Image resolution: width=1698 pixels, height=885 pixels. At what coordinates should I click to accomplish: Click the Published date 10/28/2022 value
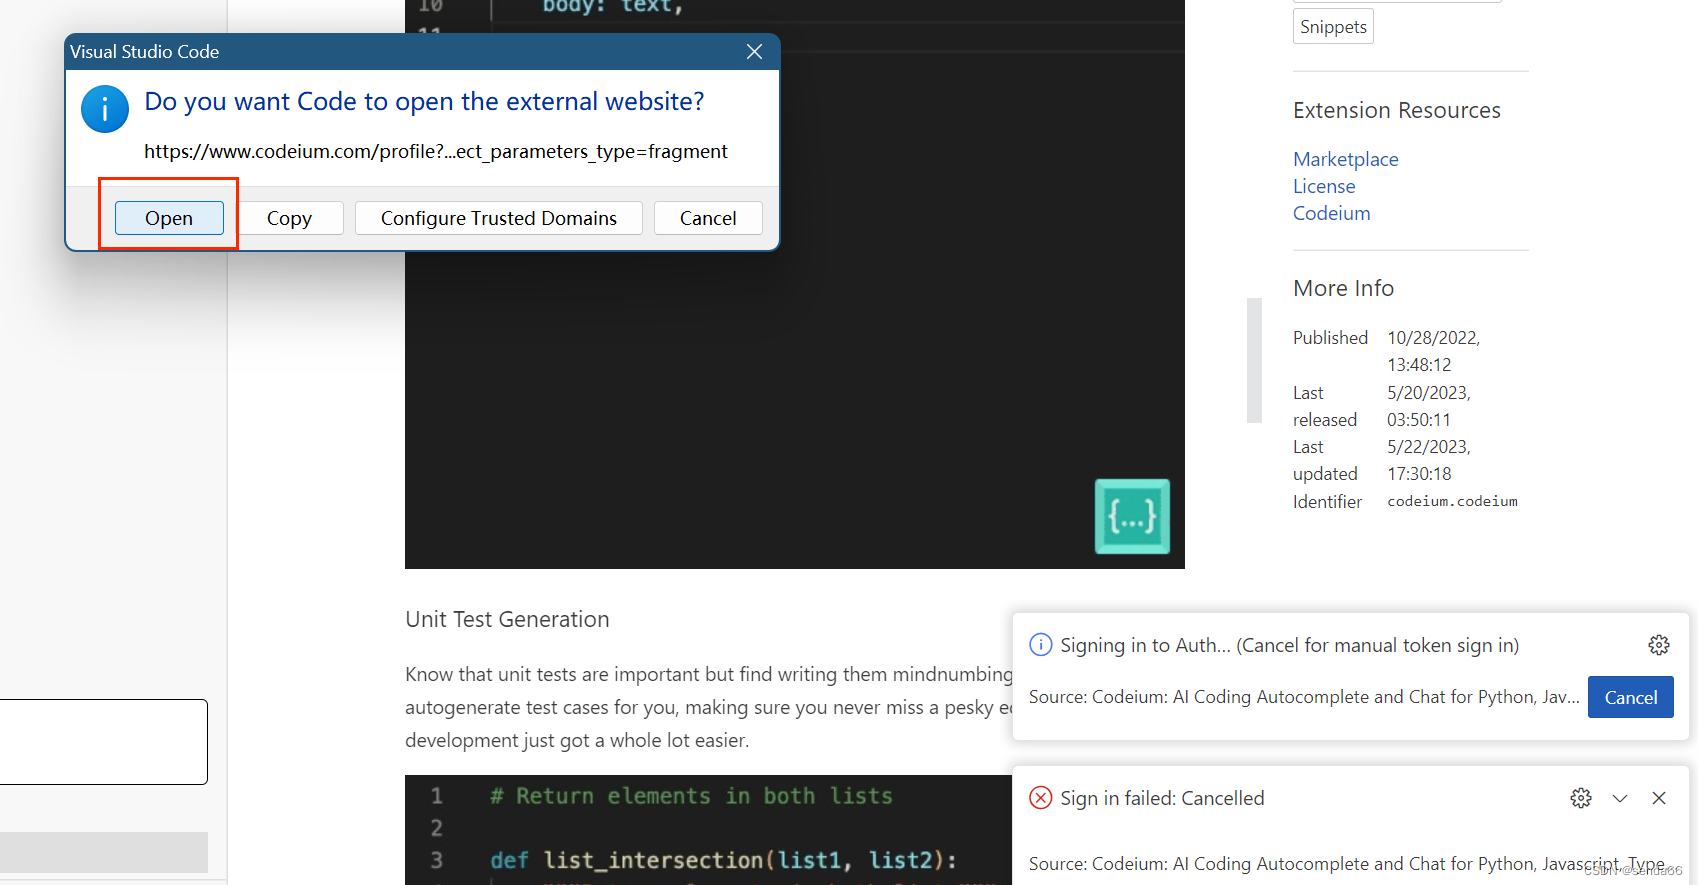(x=1433, y=351)
